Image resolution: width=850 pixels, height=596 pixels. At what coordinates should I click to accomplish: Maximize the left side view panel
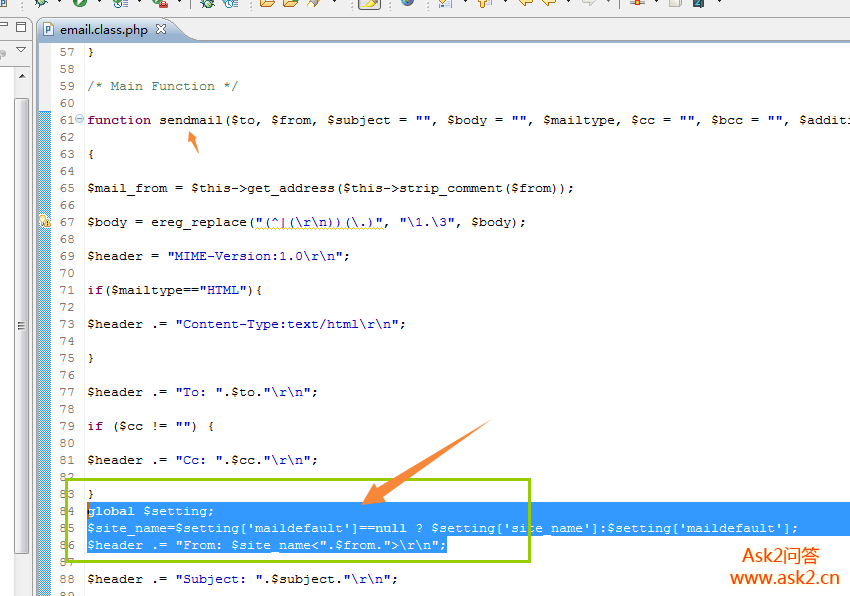point(22,28)
